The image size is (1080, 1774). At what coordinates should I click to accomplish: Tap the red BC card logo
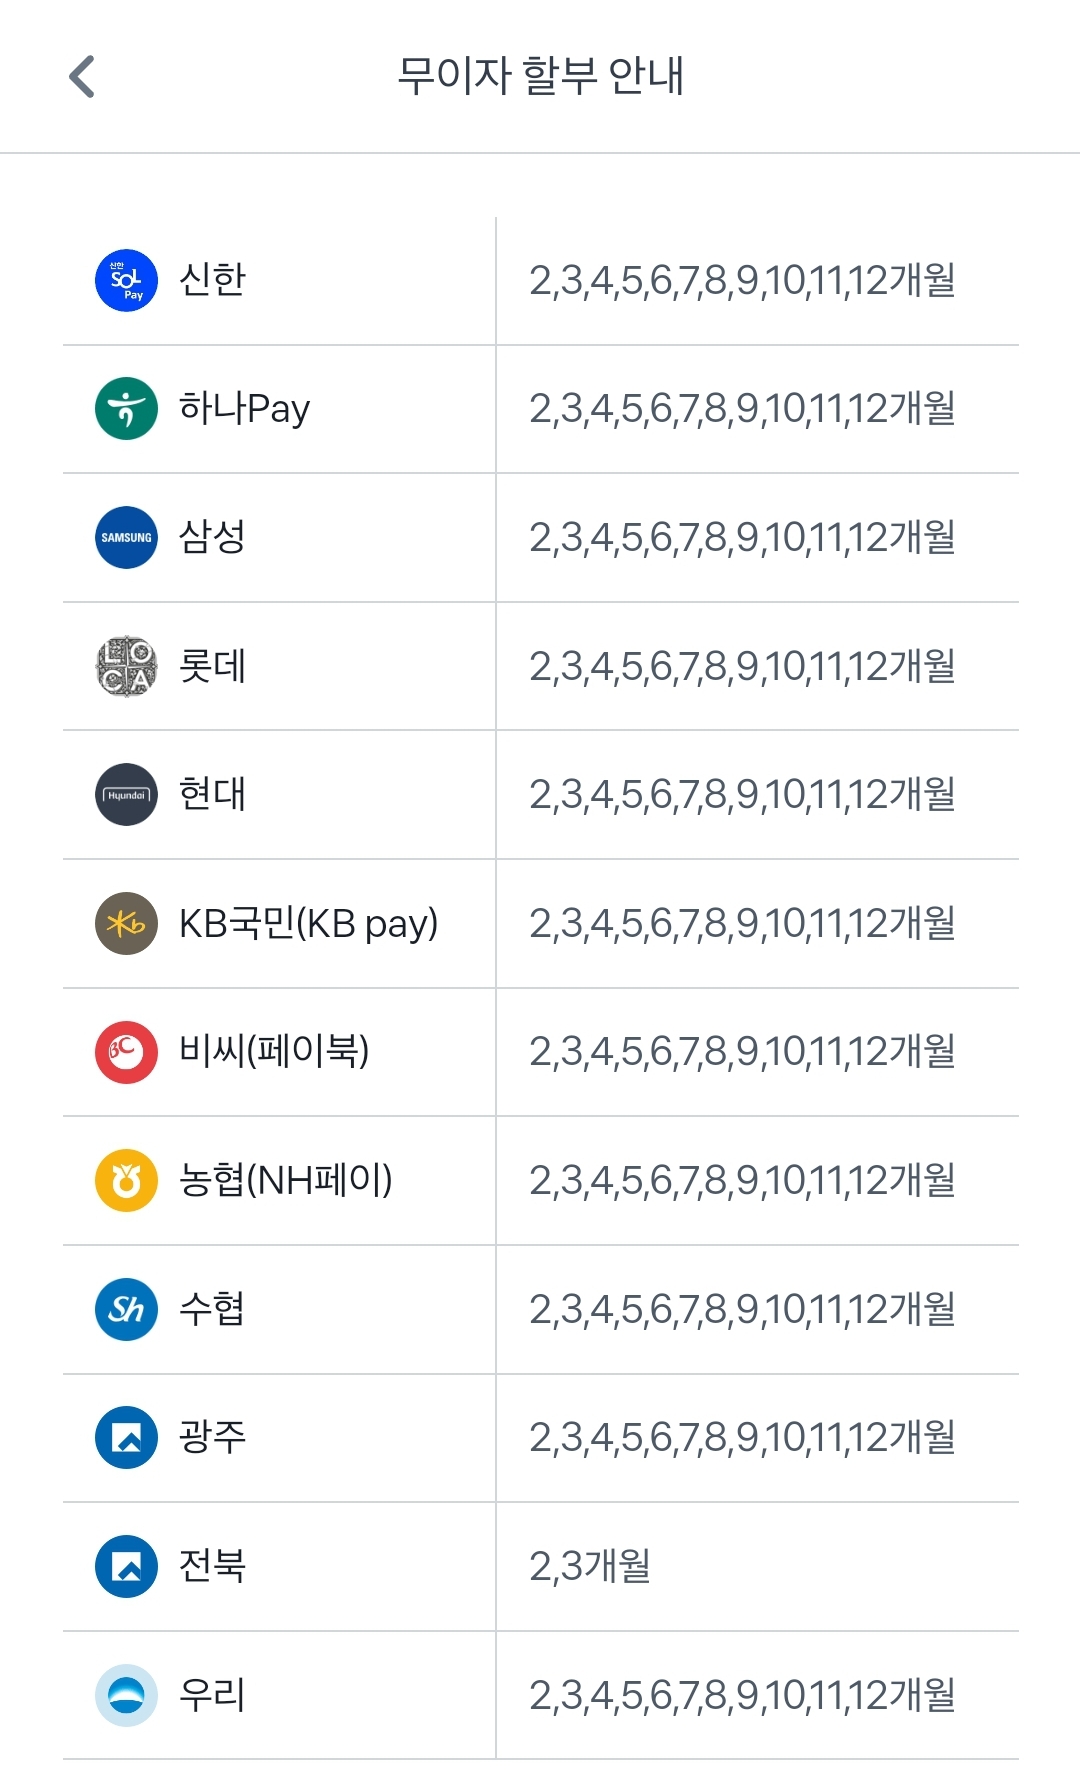coord(126,1052)
